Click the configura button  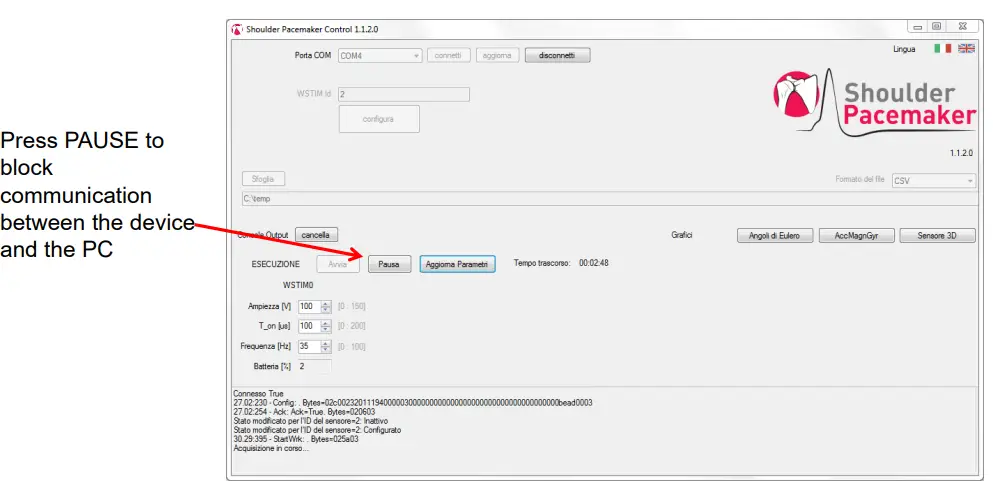pyautogui.click(x=379, y=119)
